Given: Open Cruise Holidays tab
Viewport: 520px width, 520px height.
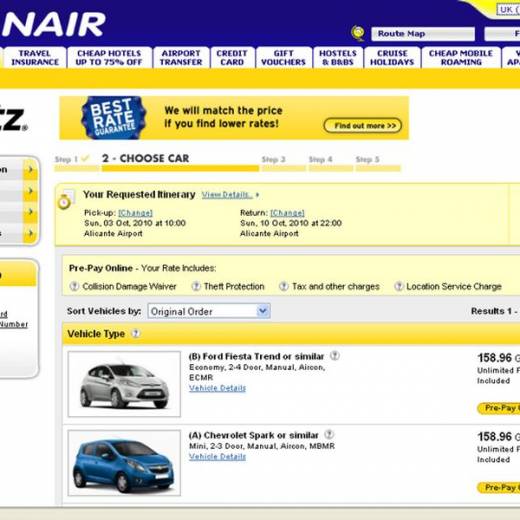Looking at the screenshot, I should [x=392, y=58].
